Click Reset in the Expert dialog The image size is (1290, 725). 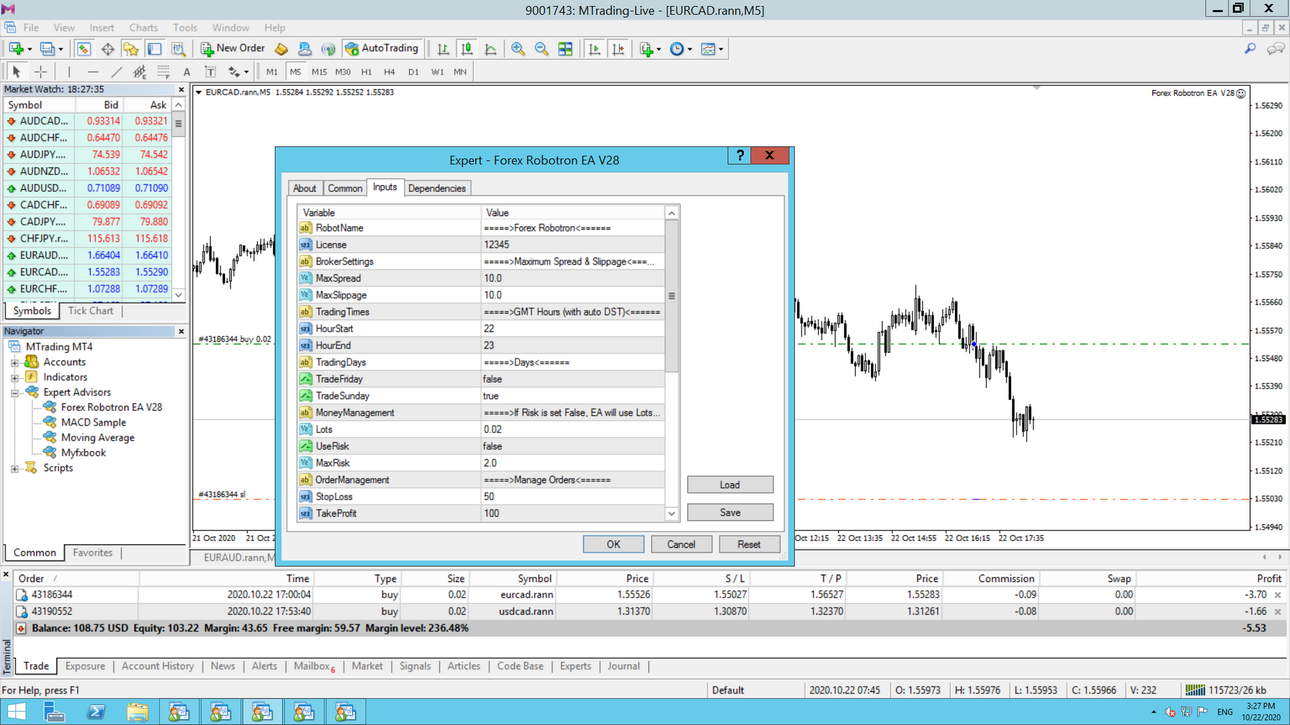pos(749,544)
